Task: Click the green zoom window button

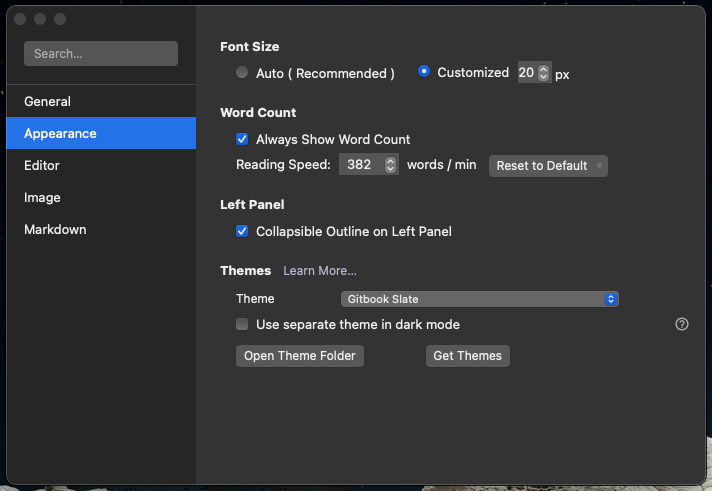Action: [60, 19]
